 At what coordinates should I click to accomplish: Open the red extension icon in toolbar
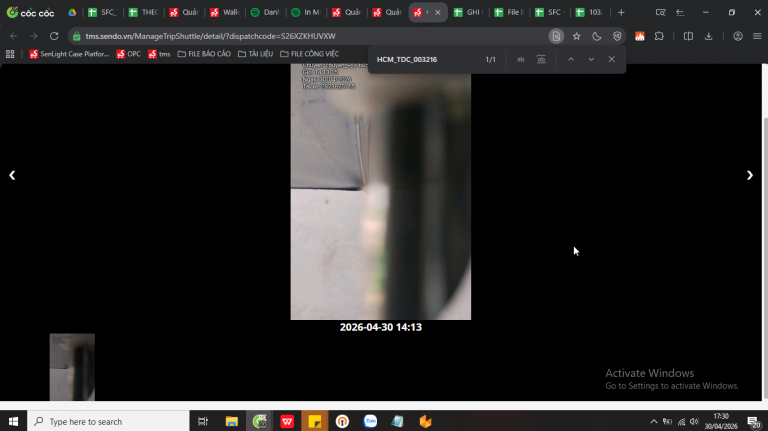(640, 36)
